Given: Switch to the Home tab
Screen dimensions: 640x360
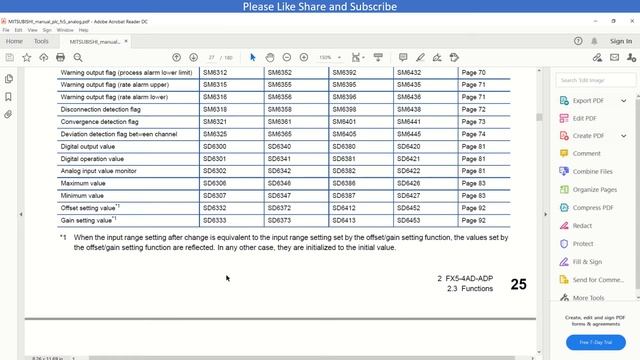Looking at the screenshot, I should pos(14,41).
